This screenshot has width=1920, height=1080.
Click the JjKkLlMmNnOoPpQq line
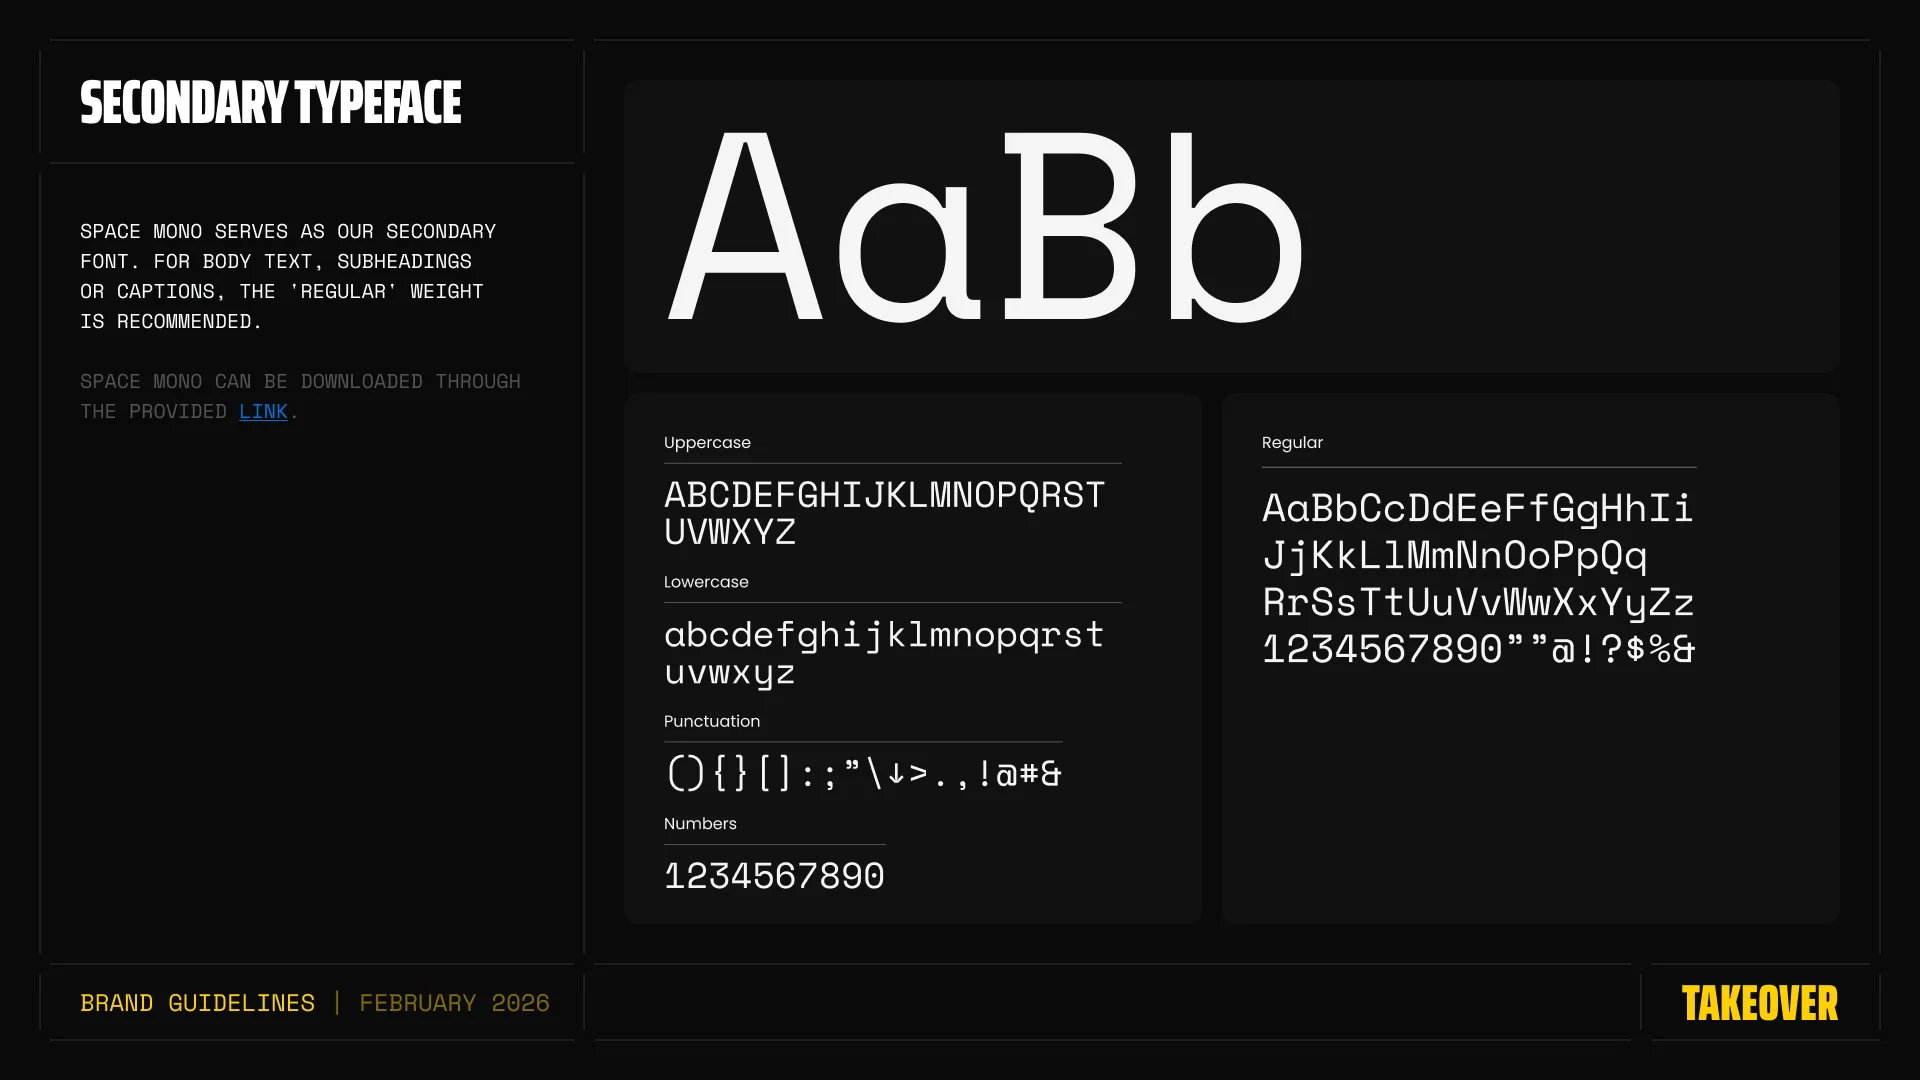[x=1454, y=556]
